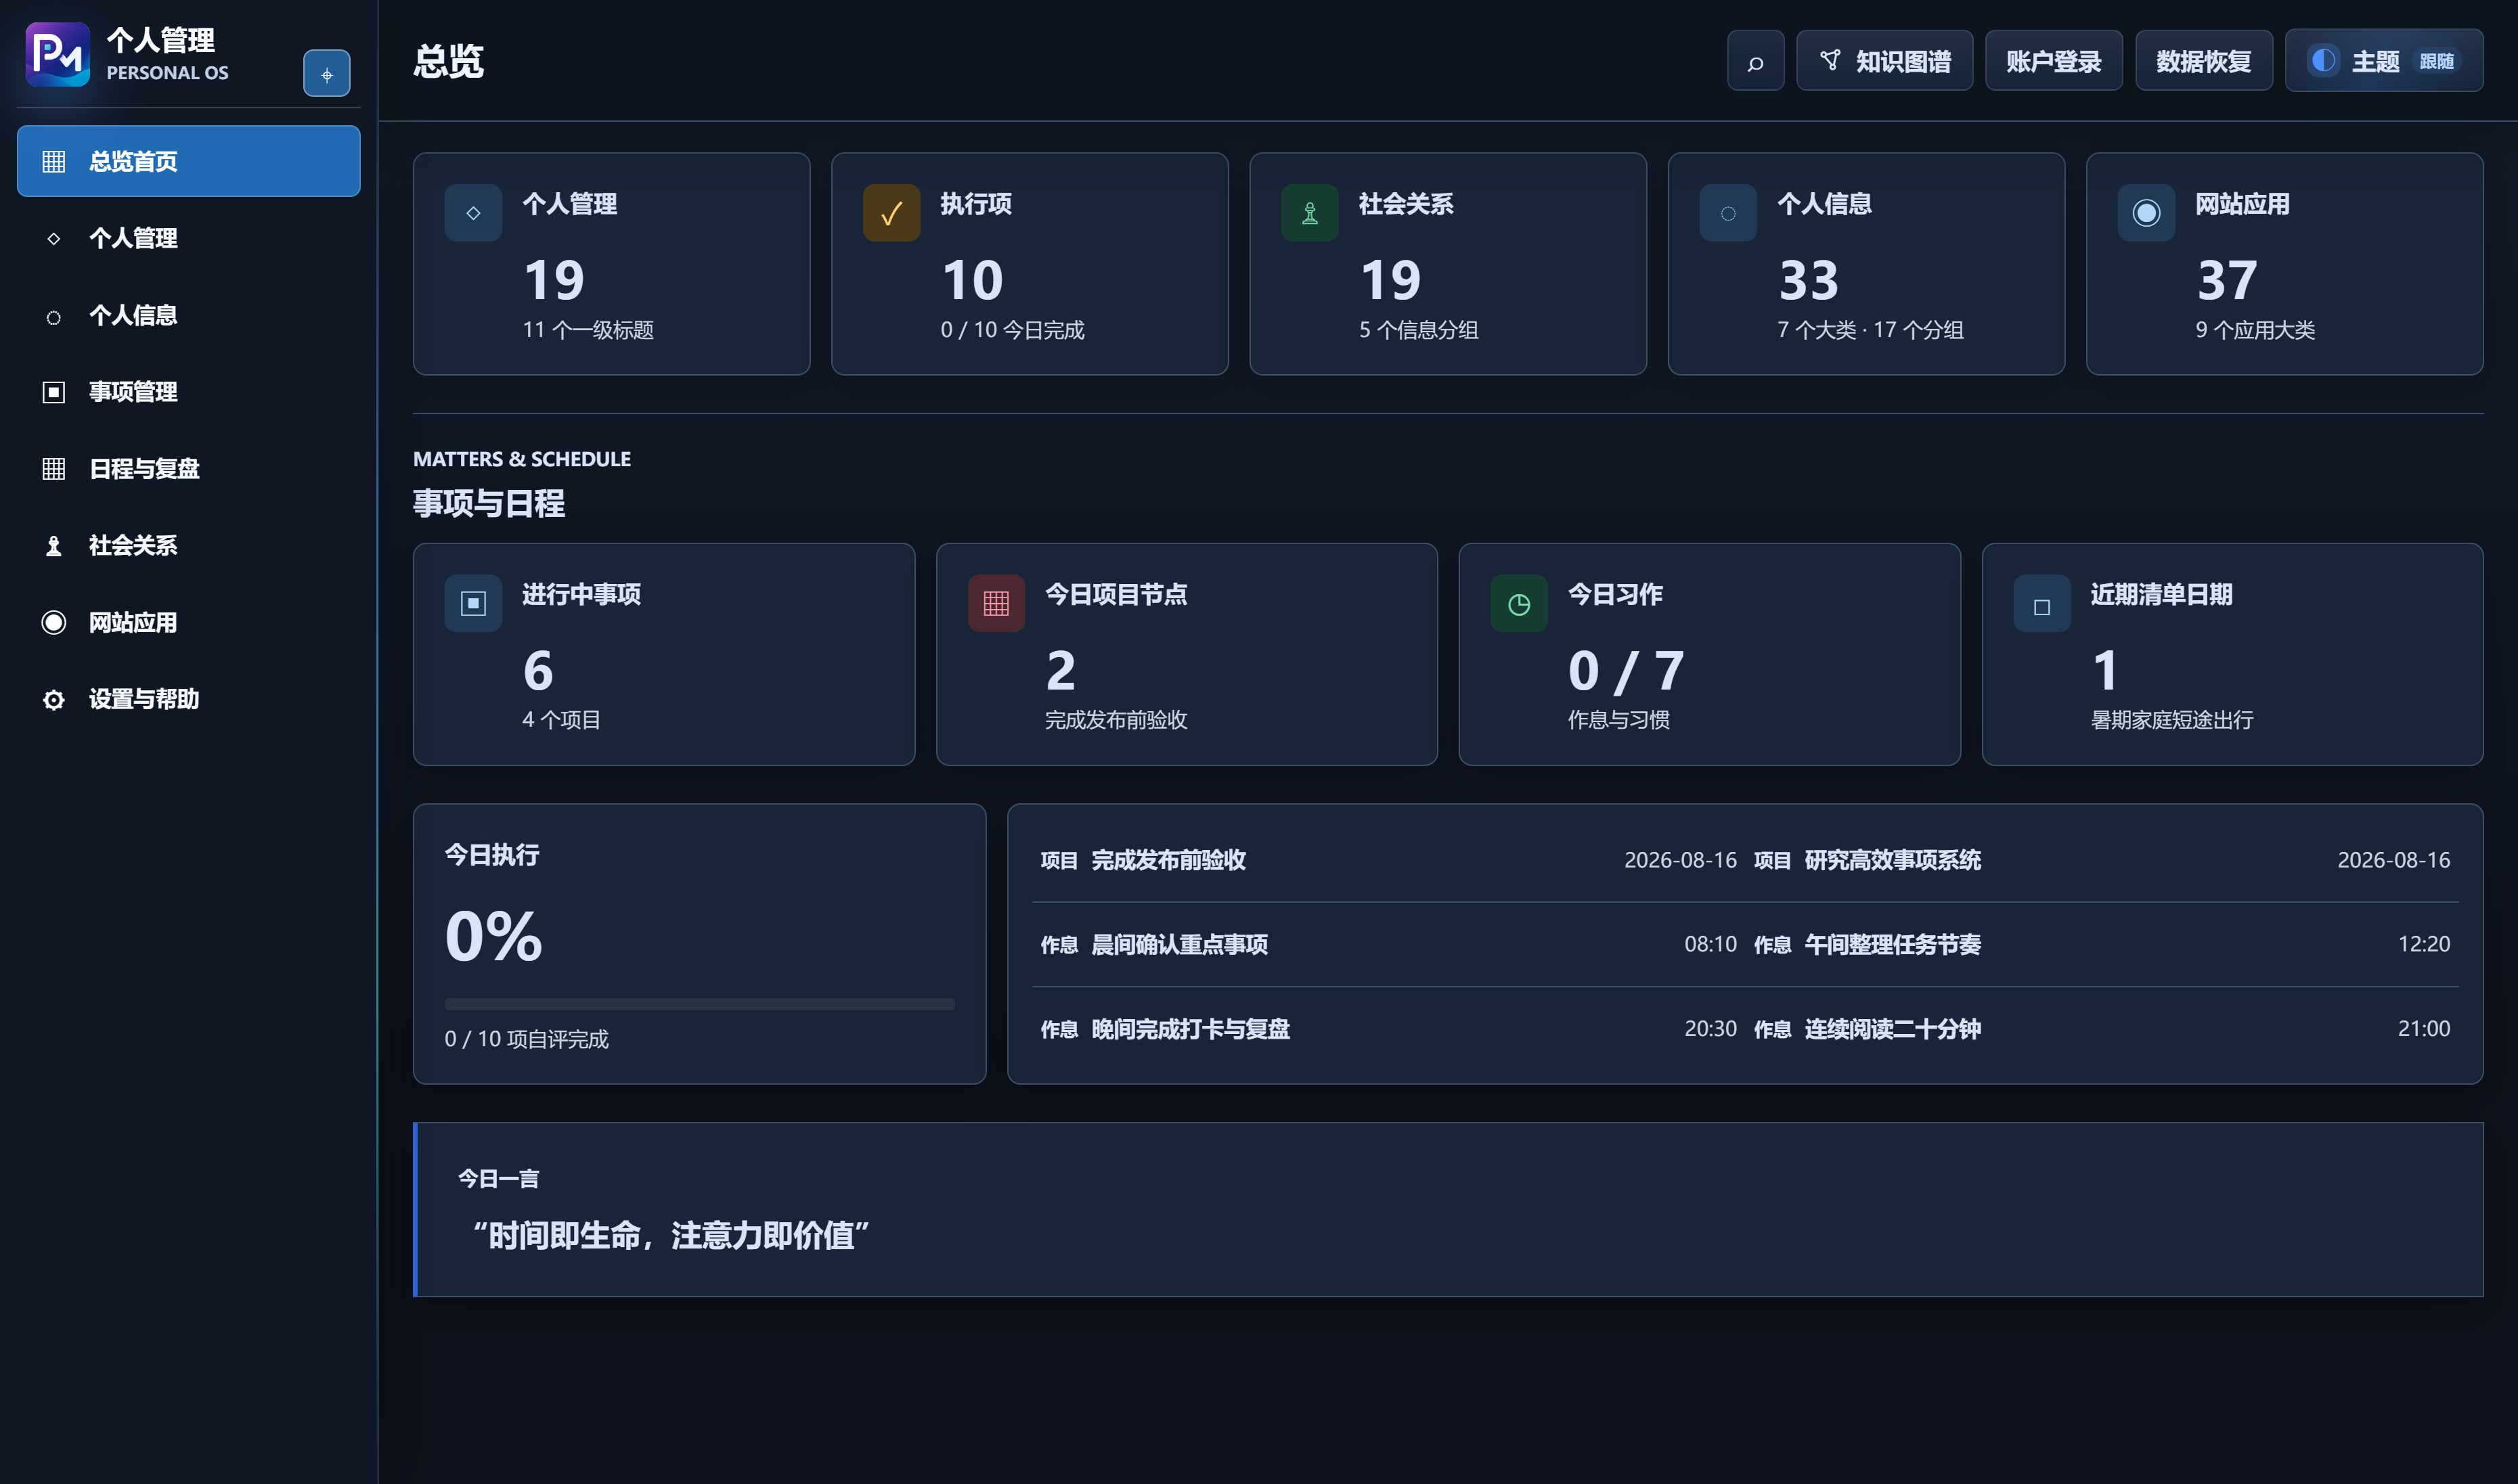Click the 网站应用 card target icon
The image size is (2518, 1484).
2146,213
